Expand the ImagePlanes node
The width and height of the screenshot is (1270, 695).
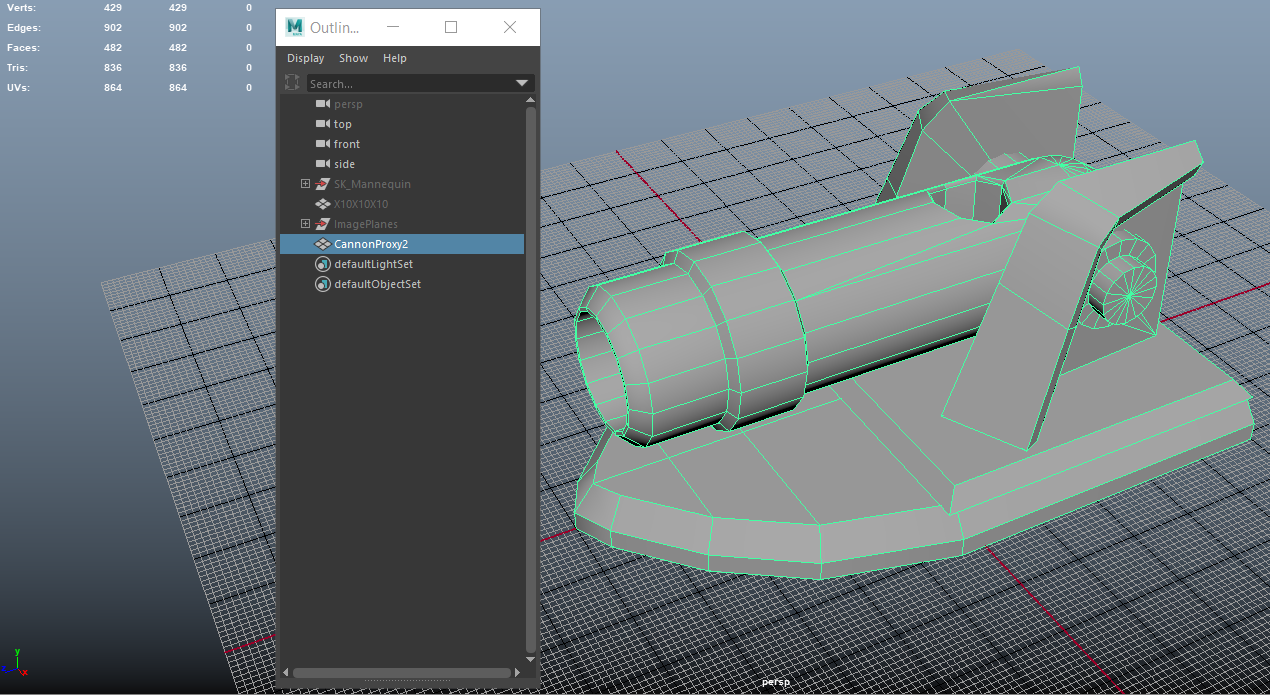305,224
